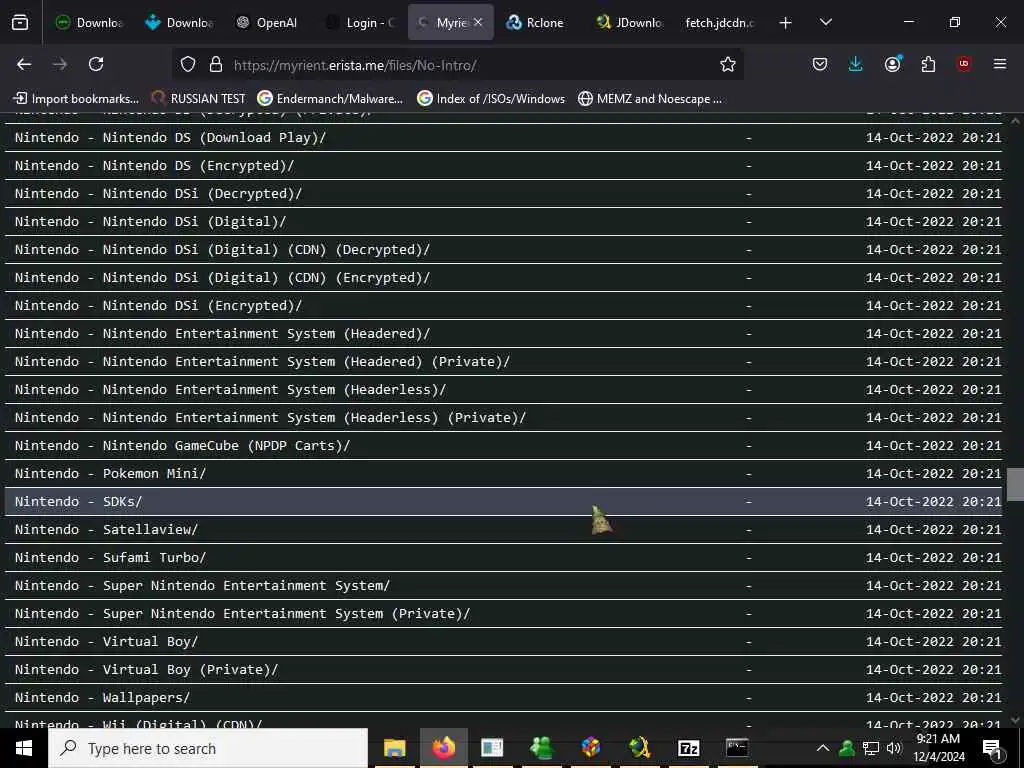Switch to the OpenAI tab

[268, 23]
